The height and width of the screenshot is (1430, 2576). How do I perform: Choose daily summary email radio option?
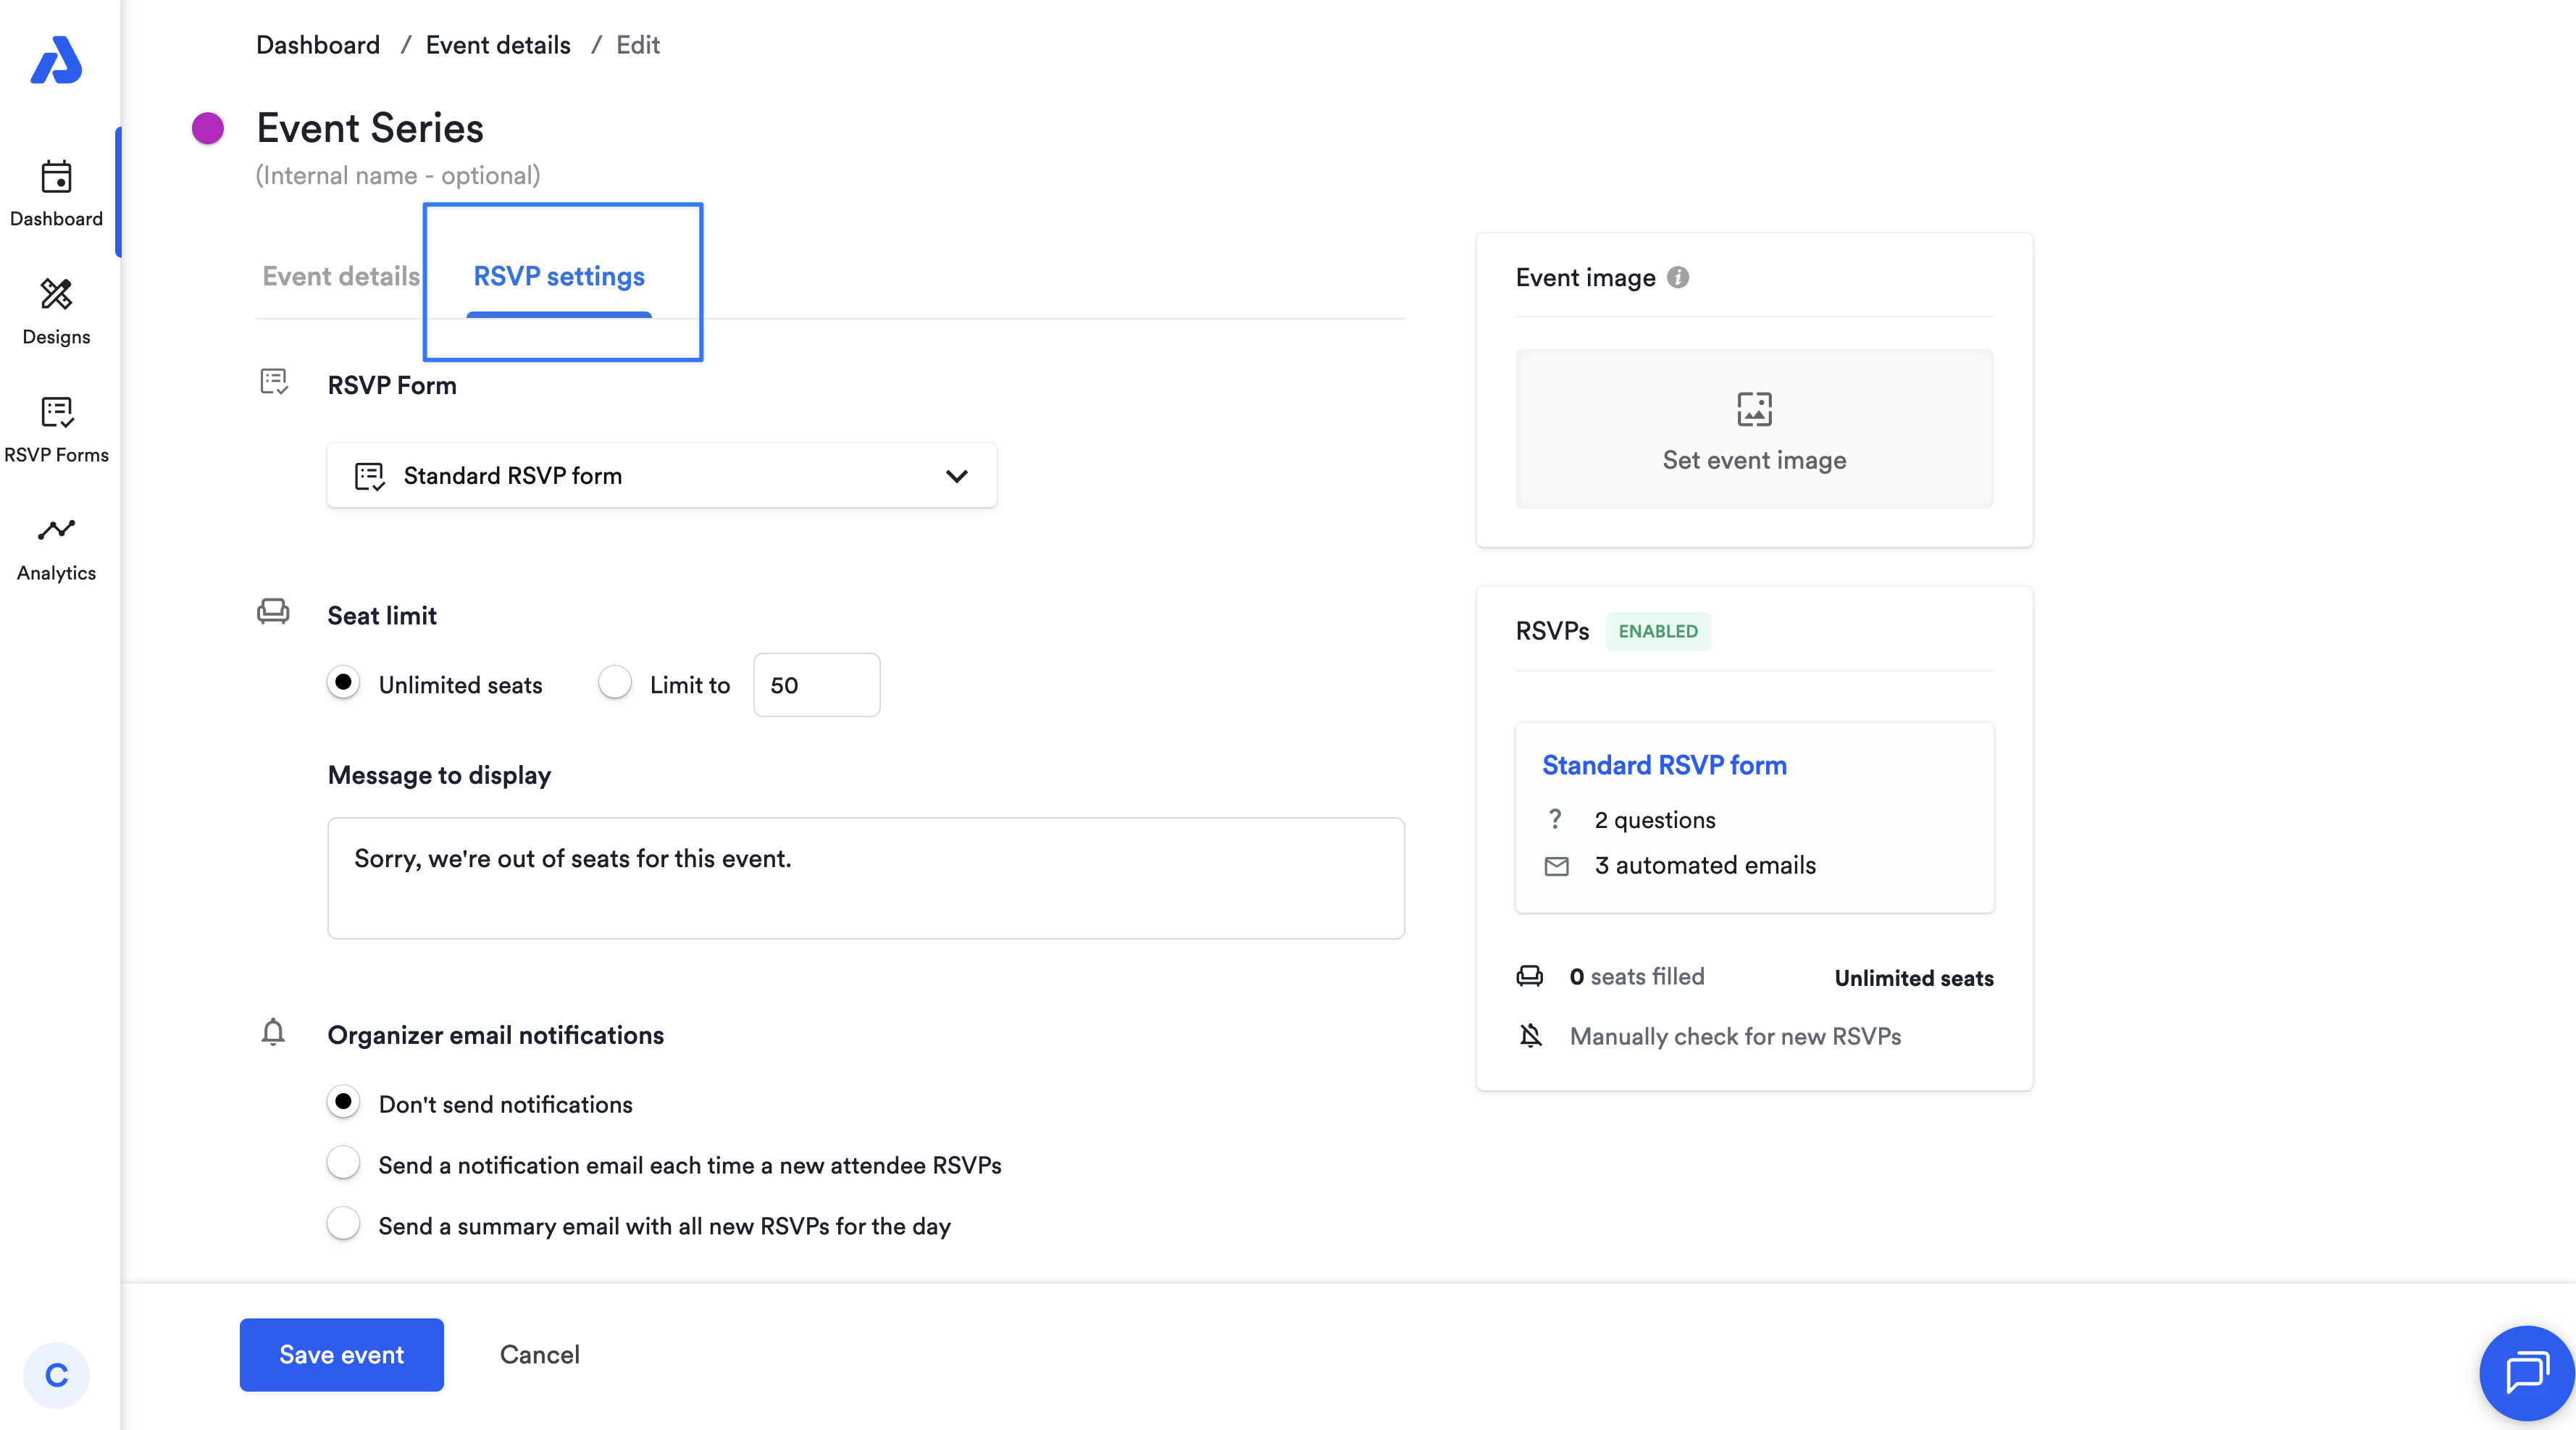(x=343, y=1224)
